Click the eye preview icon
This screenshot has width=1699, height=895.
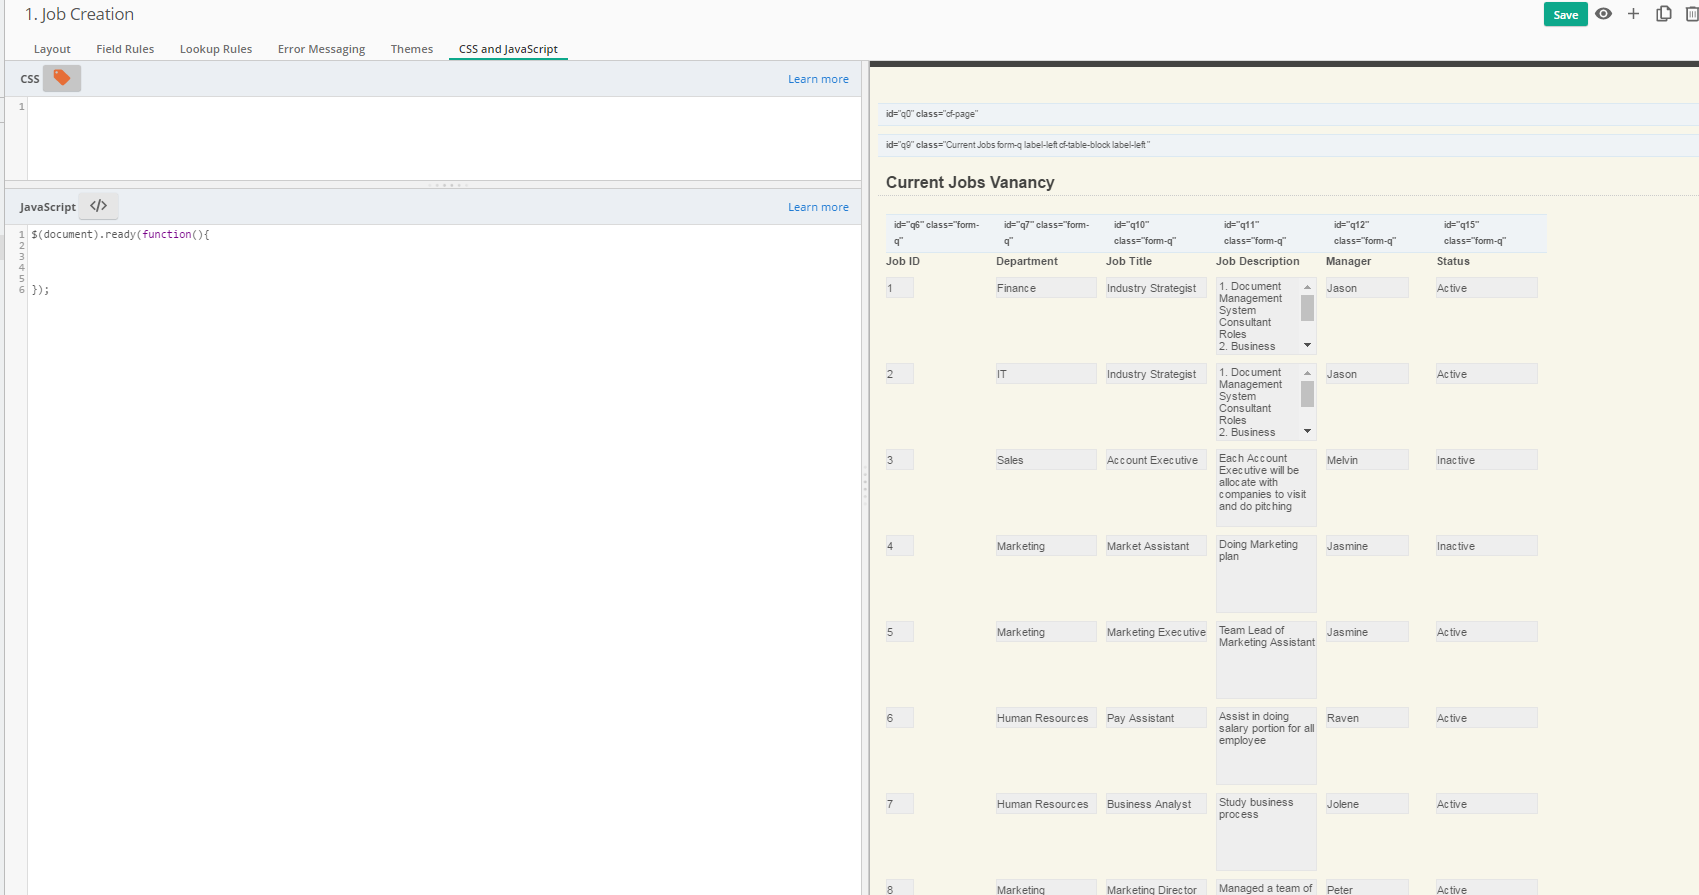1603,14
